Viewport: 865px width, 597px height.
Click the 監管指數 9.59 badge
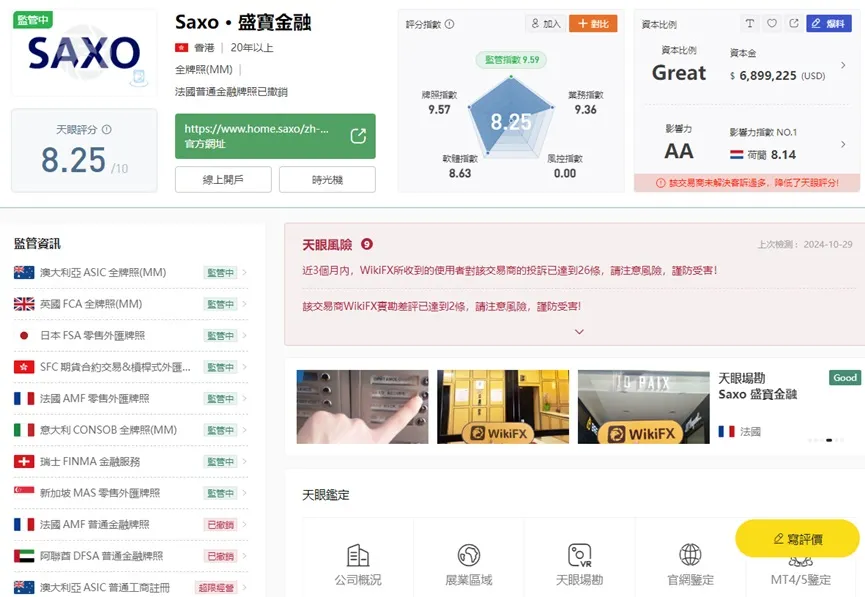(x=511, y=60)
